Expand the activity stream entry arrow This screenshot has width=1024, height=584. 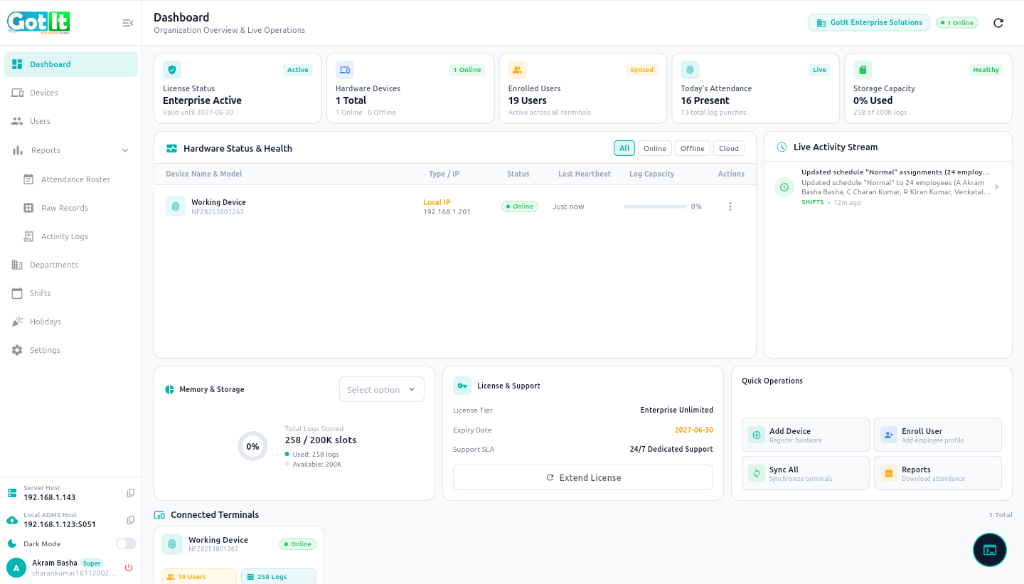[x=997, y=187]
